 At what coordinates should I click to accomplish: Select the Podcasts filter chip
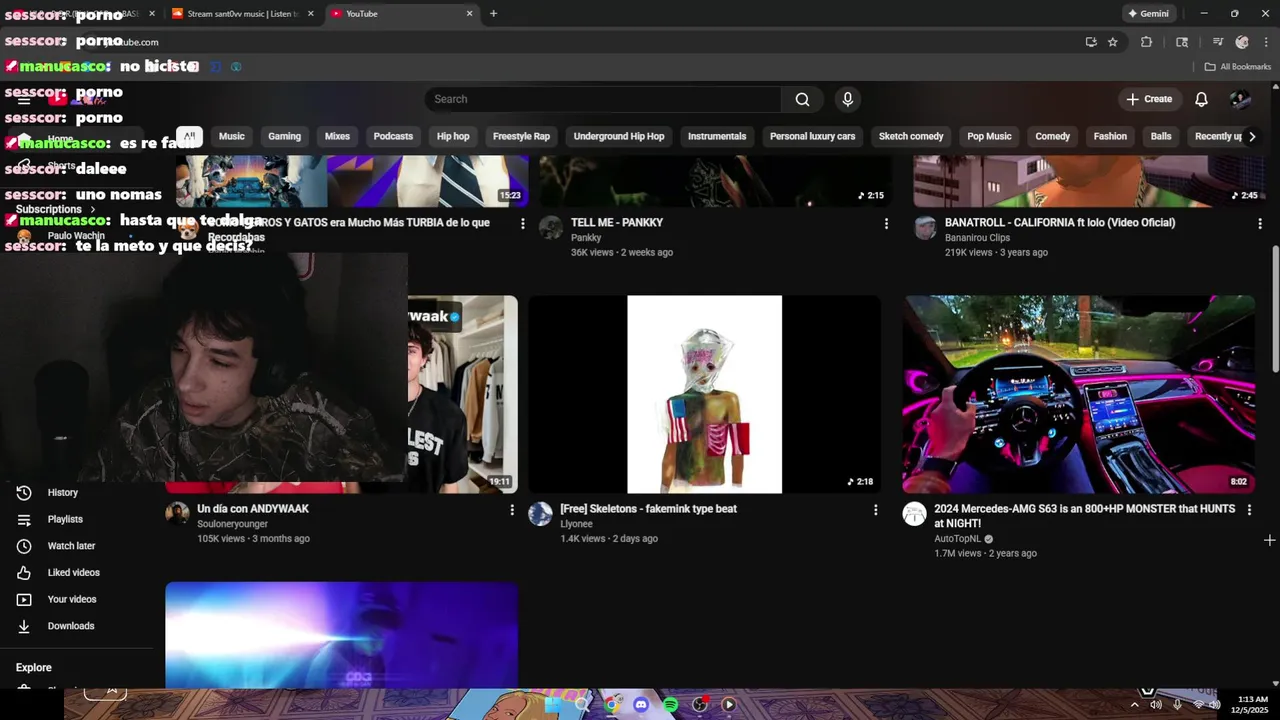click(393, 136)
